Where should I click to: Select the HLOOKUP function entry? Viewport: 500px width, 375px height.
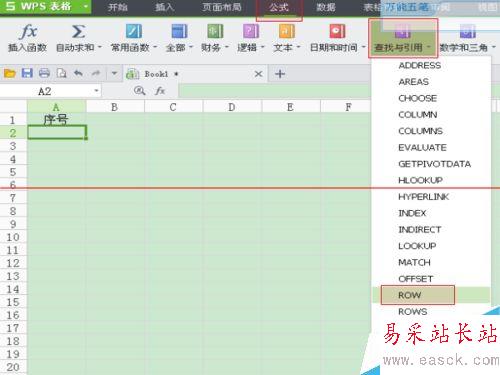[420, 180]
